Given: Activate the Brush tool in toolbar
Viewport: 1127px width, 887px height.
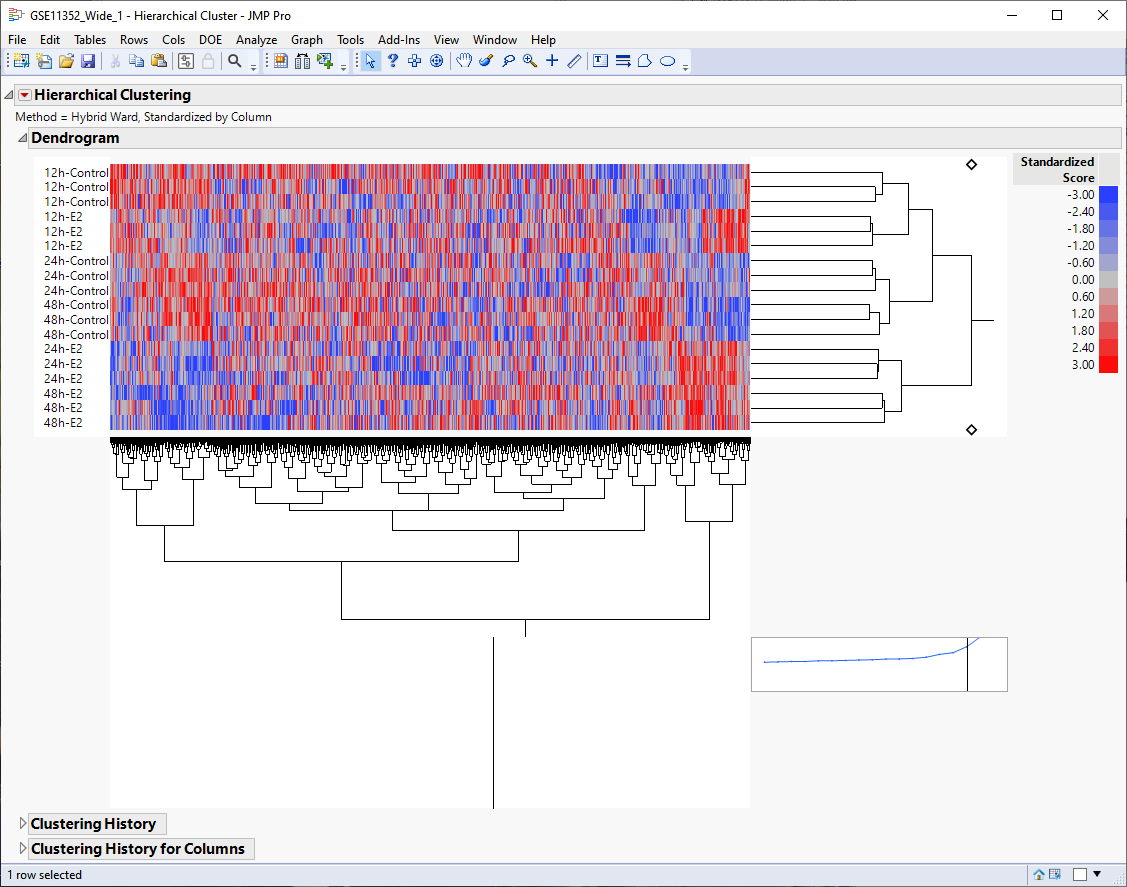Looking at the screenshot, I should [486, 61].
